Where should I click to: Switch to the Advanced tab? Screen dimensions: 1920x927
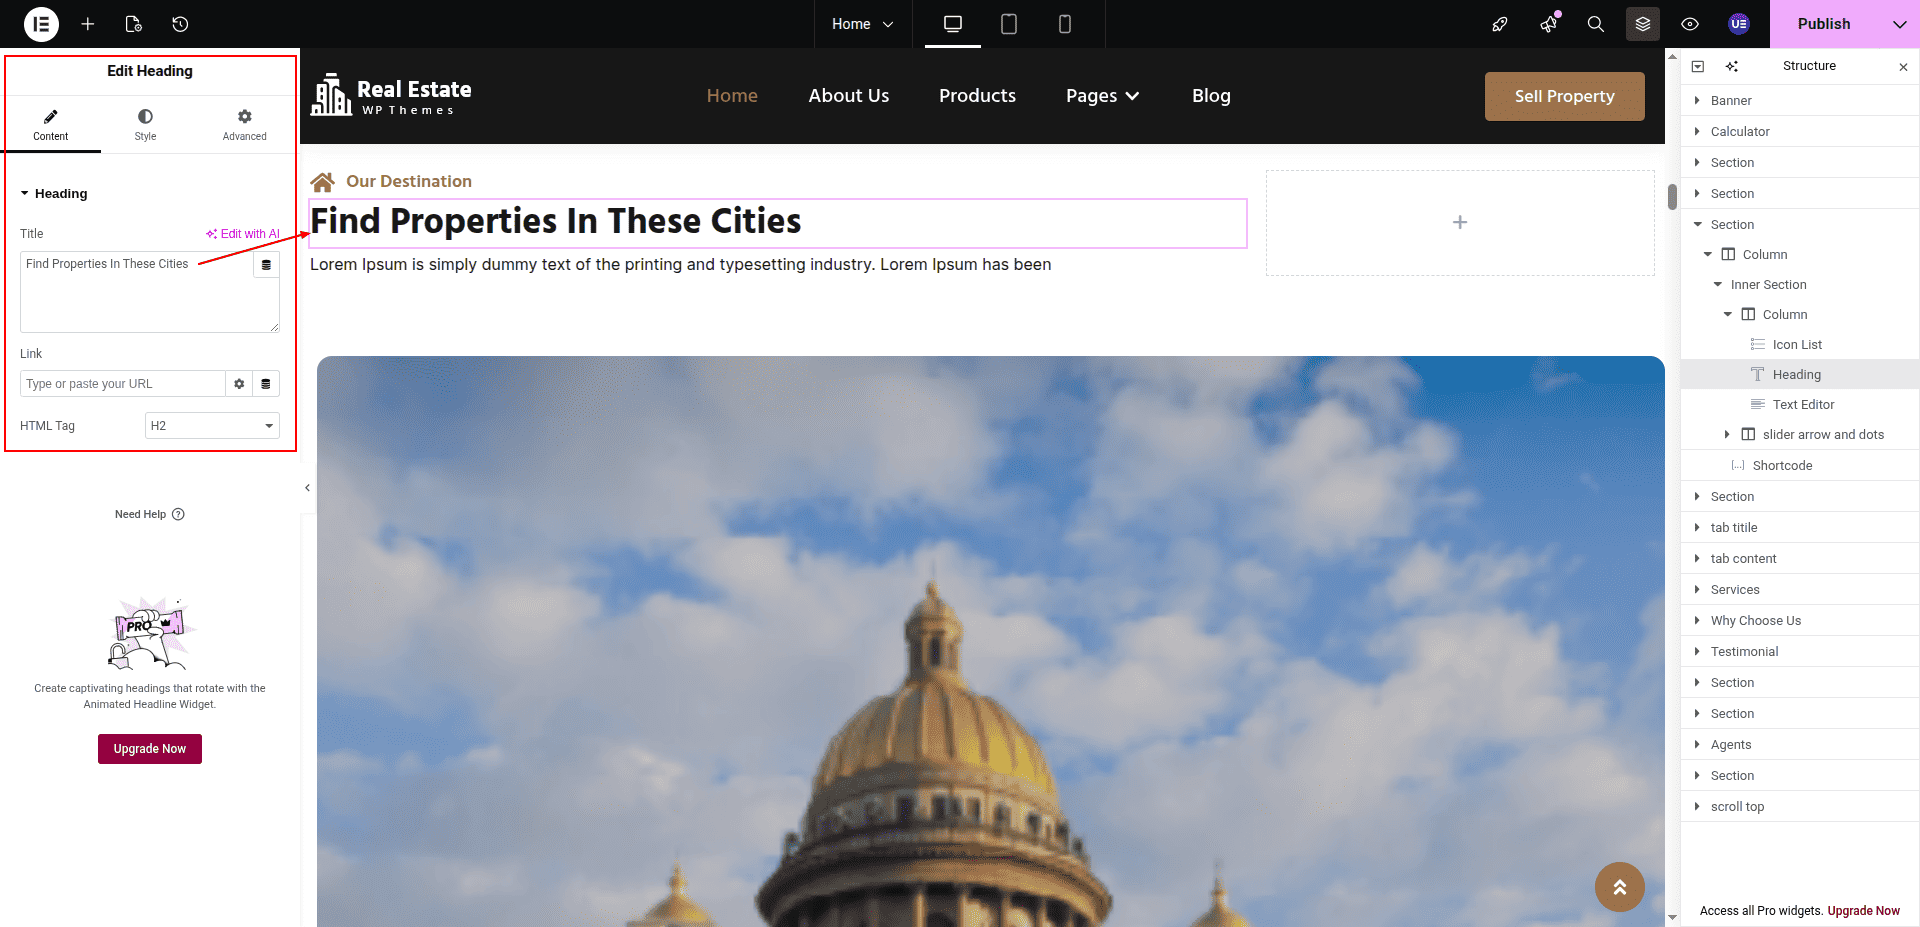click(244, 125)
